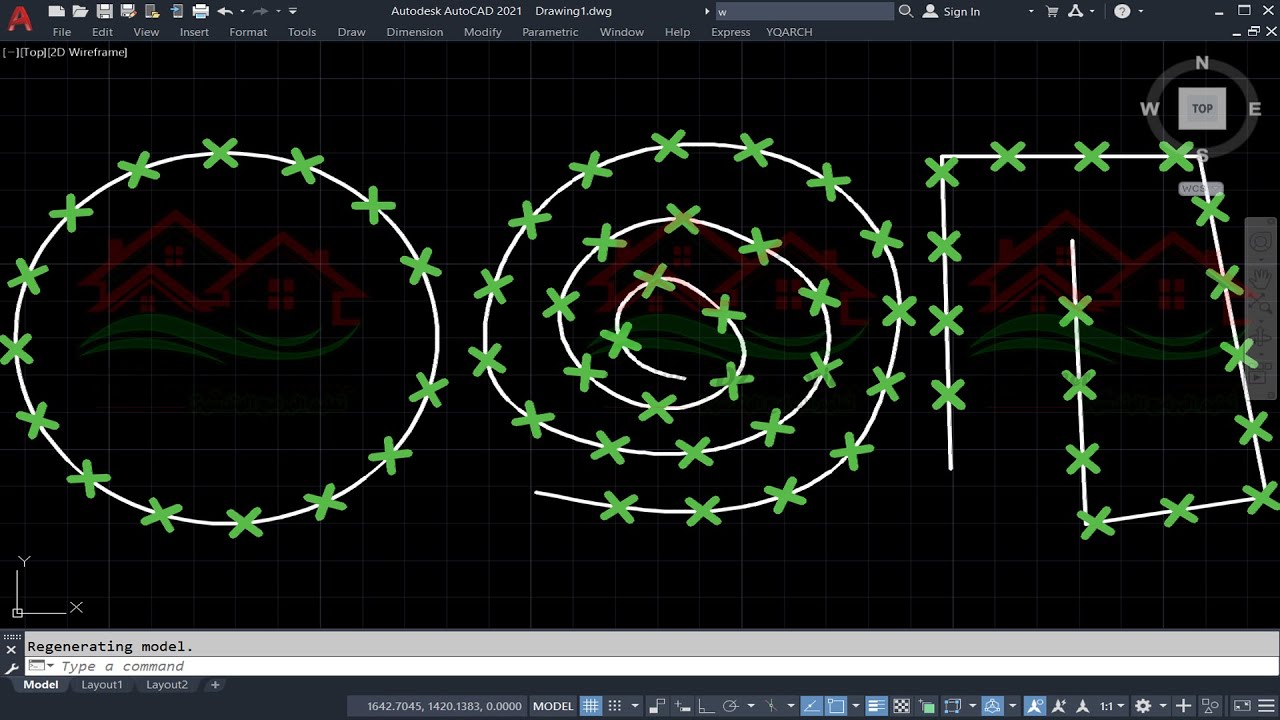
Task: Switch to the Layout2 tab
Action: point(167,685)
